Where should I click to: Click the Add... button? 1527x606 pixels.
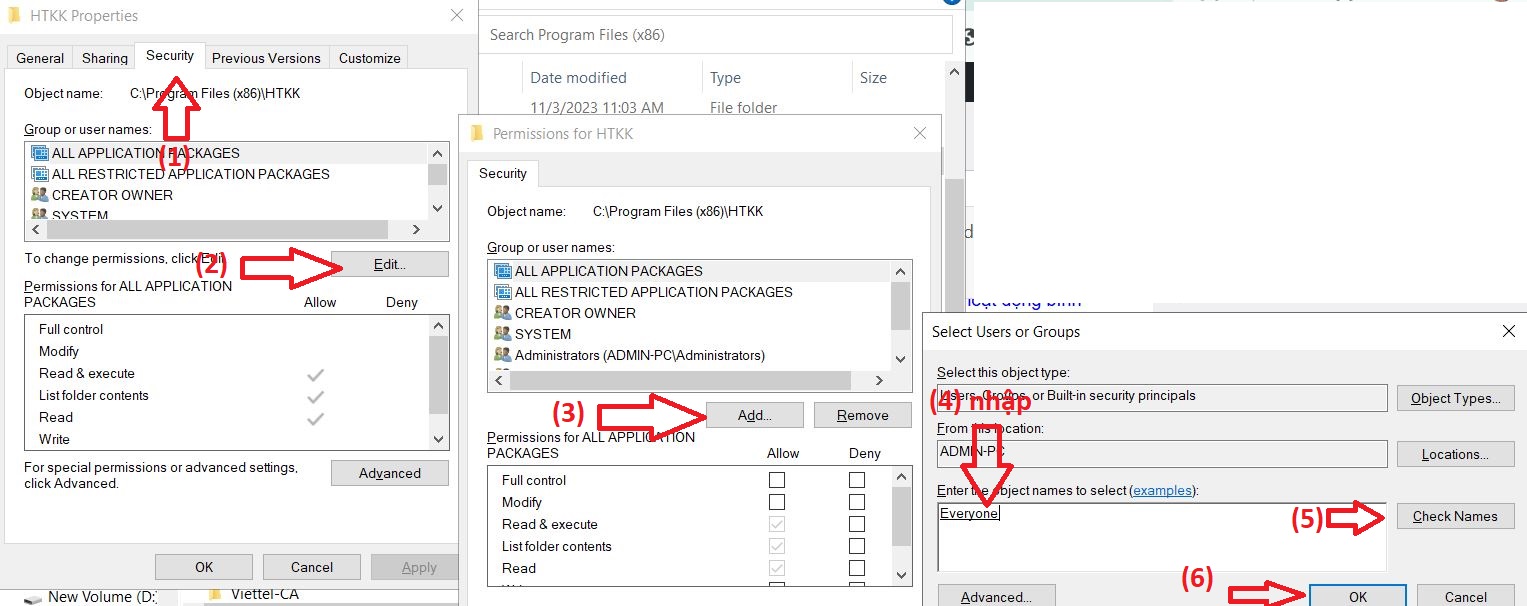point(754,415)
